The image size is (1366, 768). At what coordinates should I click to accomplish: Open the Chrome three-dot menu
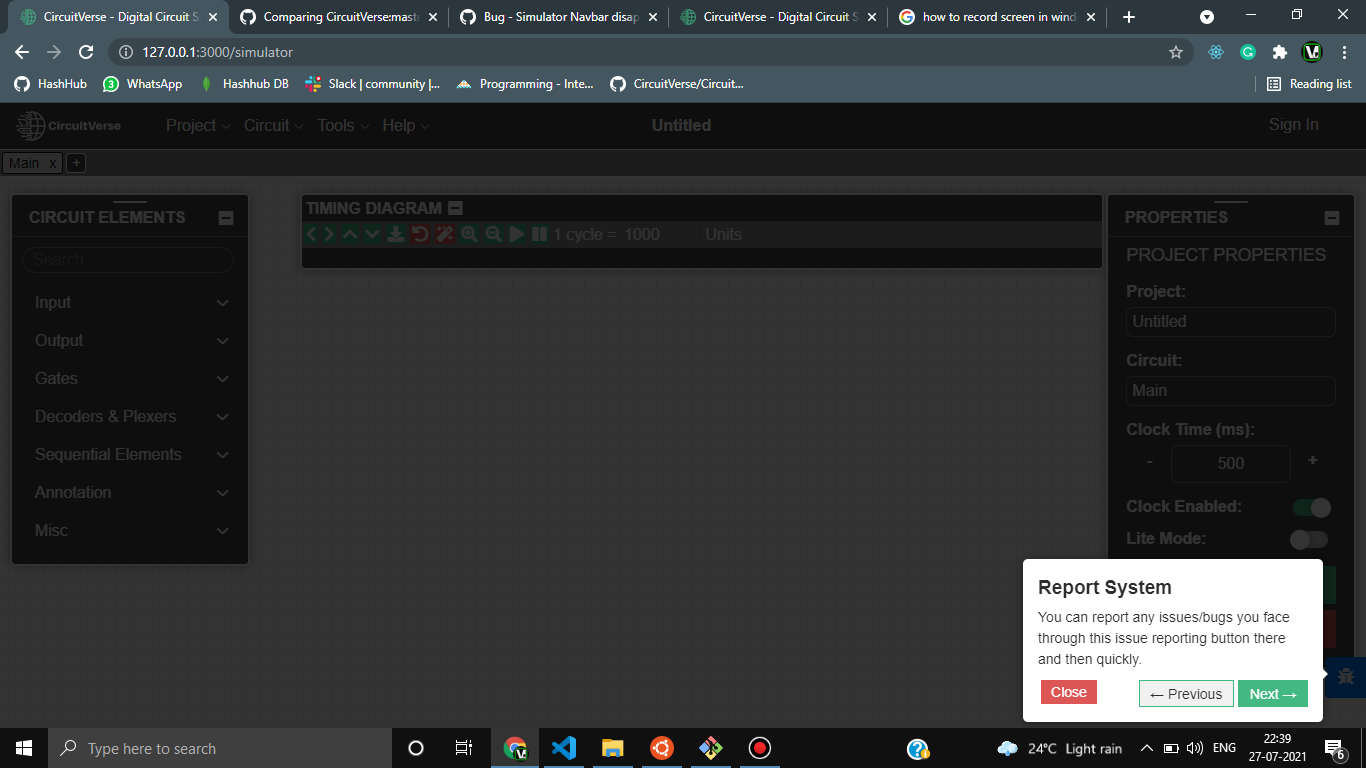point(1343,52)
